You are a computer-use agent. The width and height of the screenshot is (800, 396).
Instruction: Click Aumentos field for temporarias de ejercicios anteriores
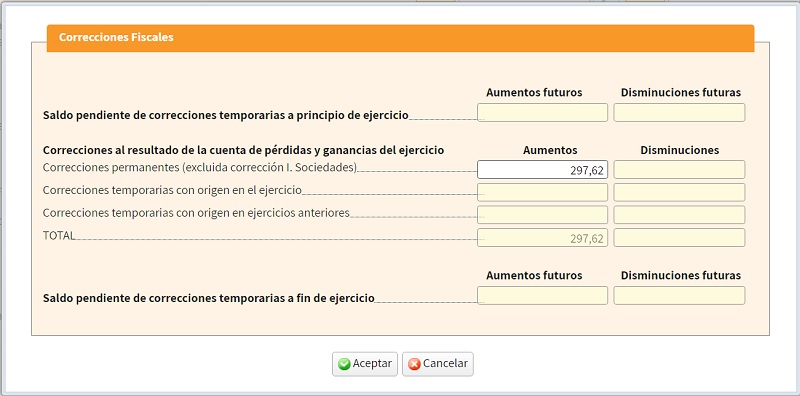(542, 215)
